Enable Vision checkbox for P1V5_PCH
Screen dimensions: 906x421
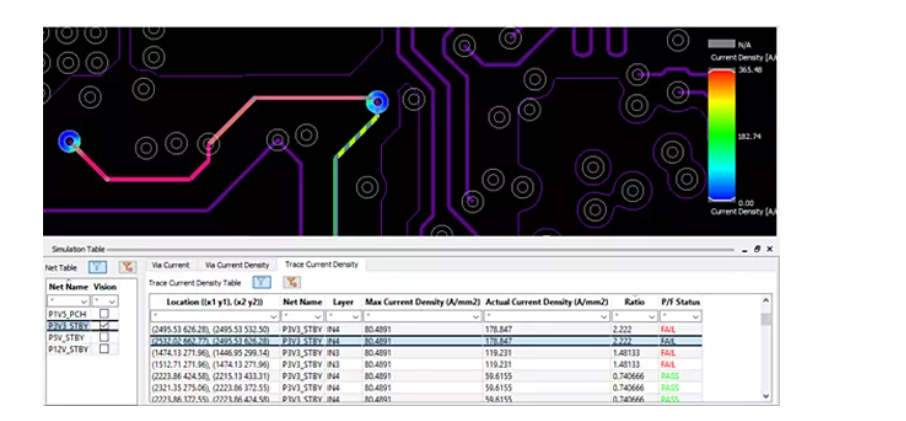[x=104, y=313]
